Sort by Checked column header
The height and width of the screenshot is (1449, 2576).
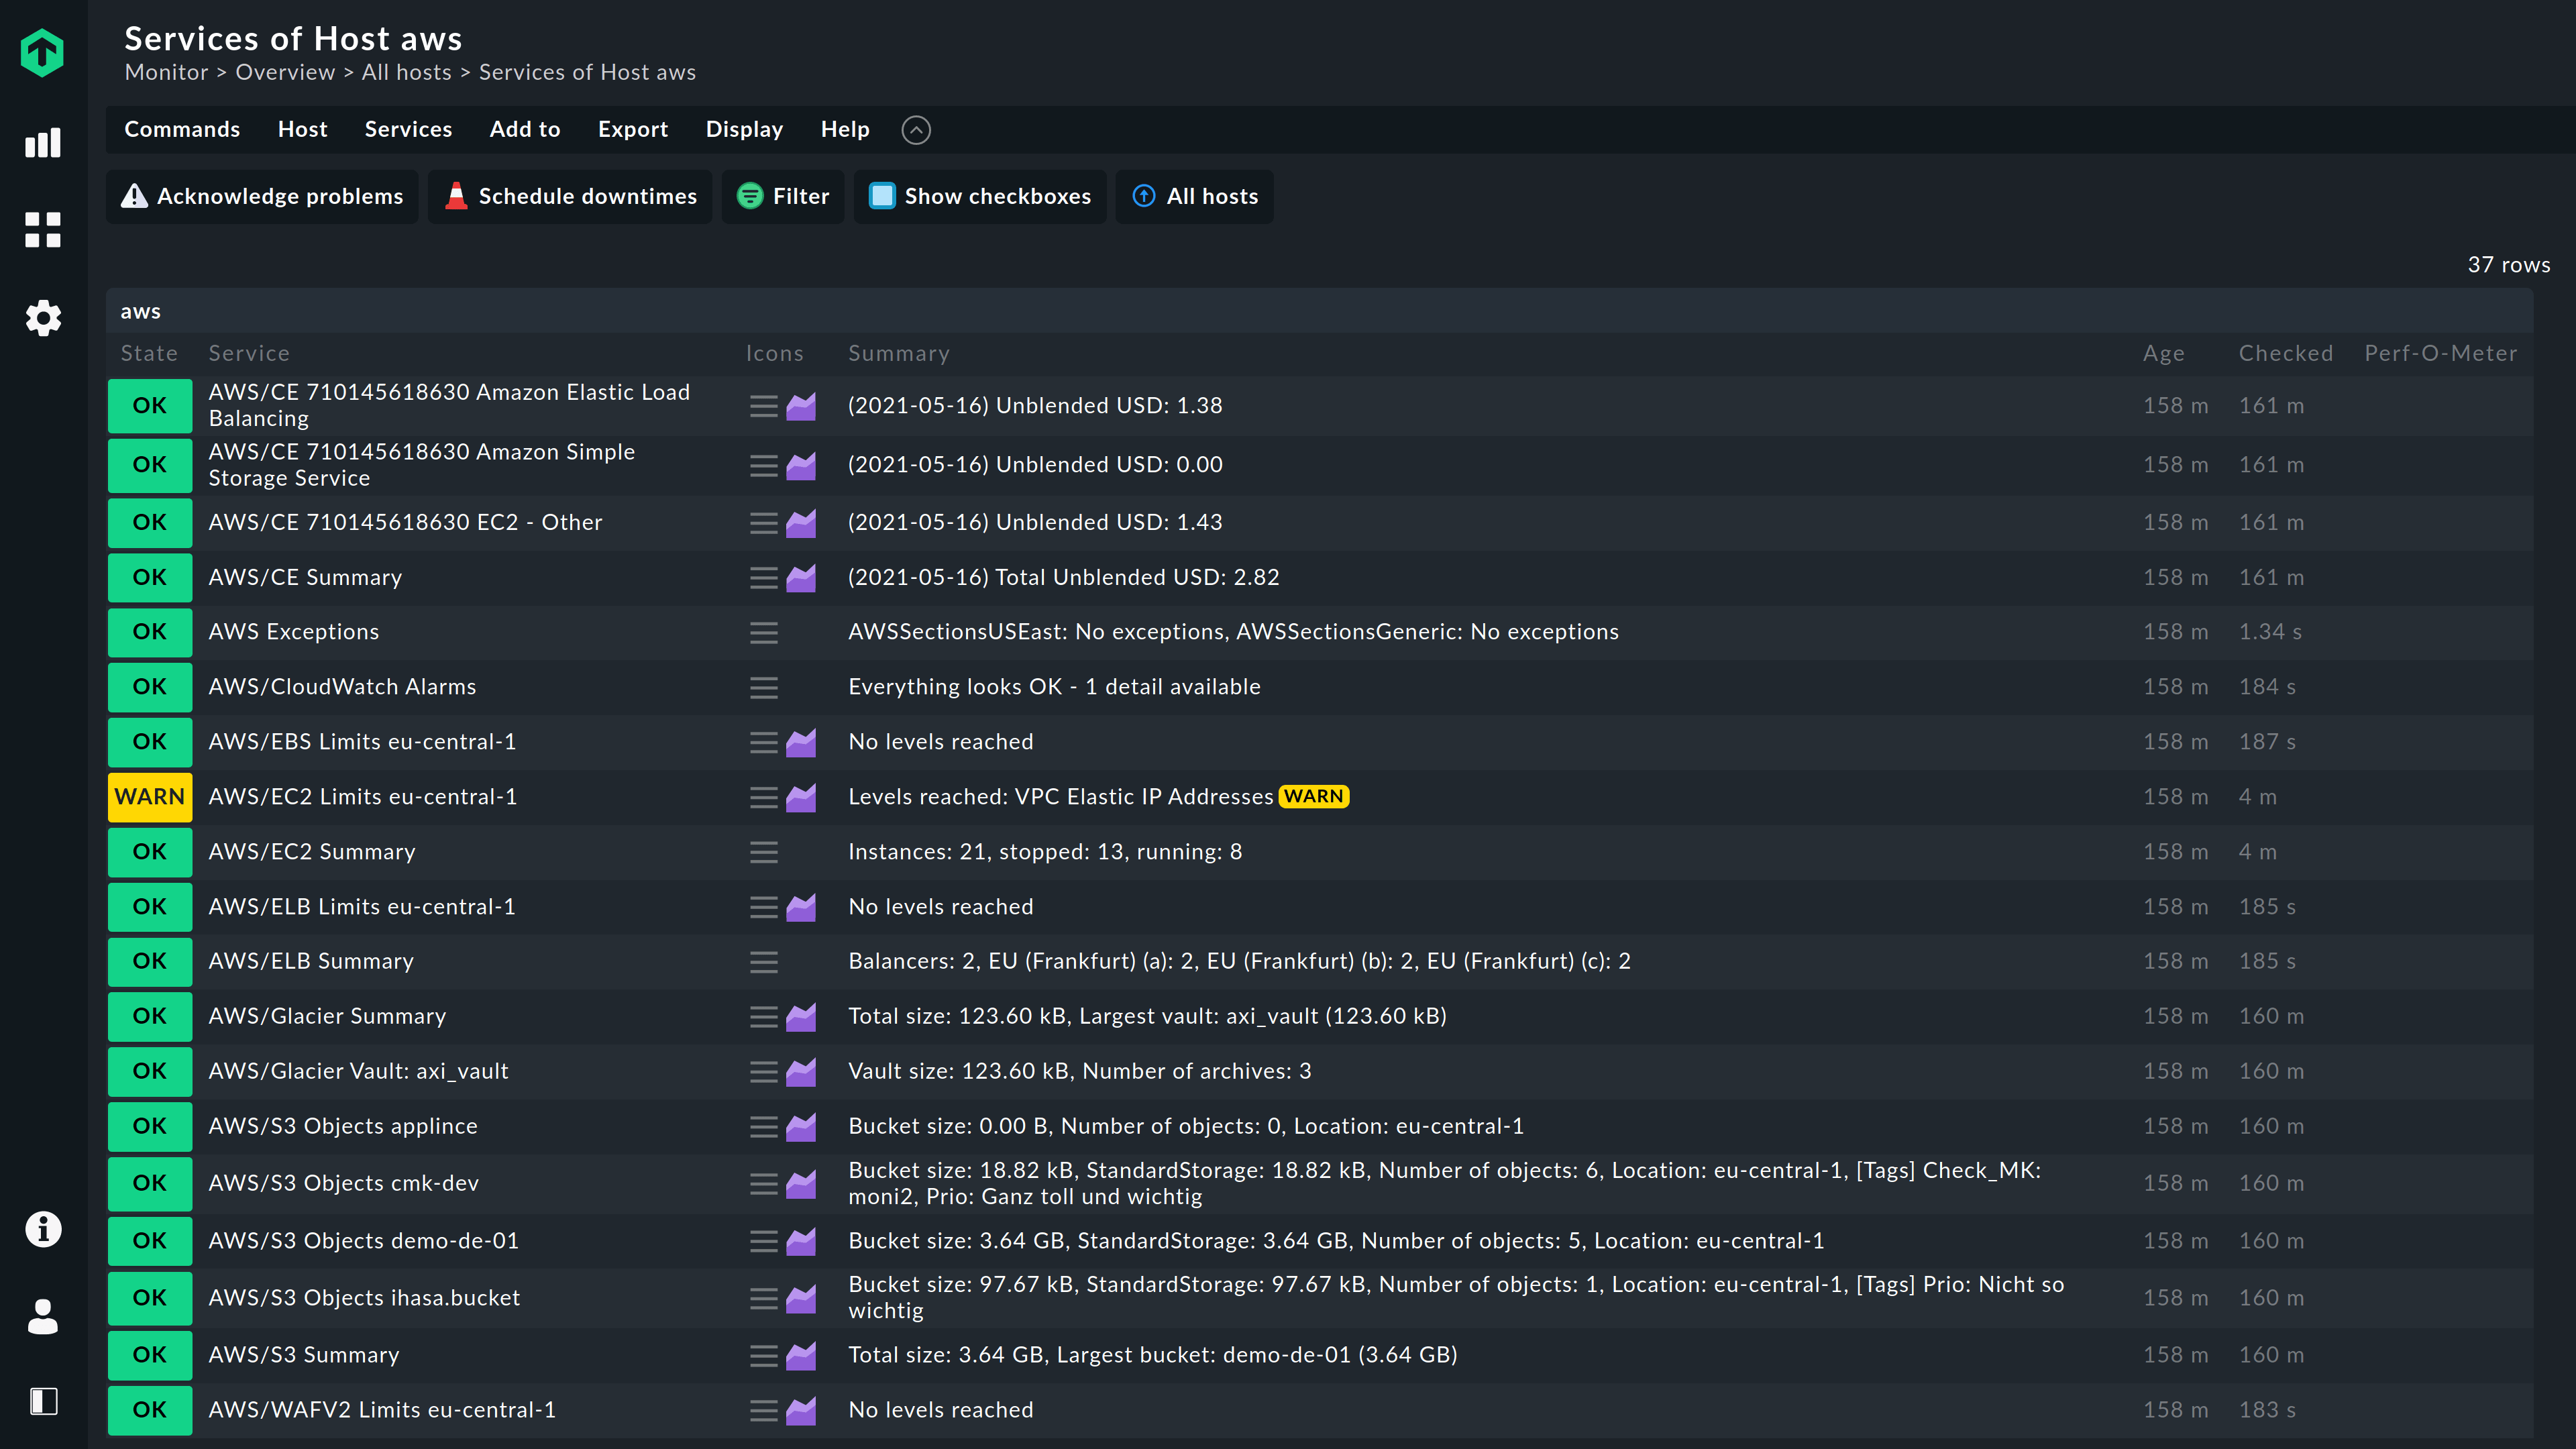(x=2286, y=353)
